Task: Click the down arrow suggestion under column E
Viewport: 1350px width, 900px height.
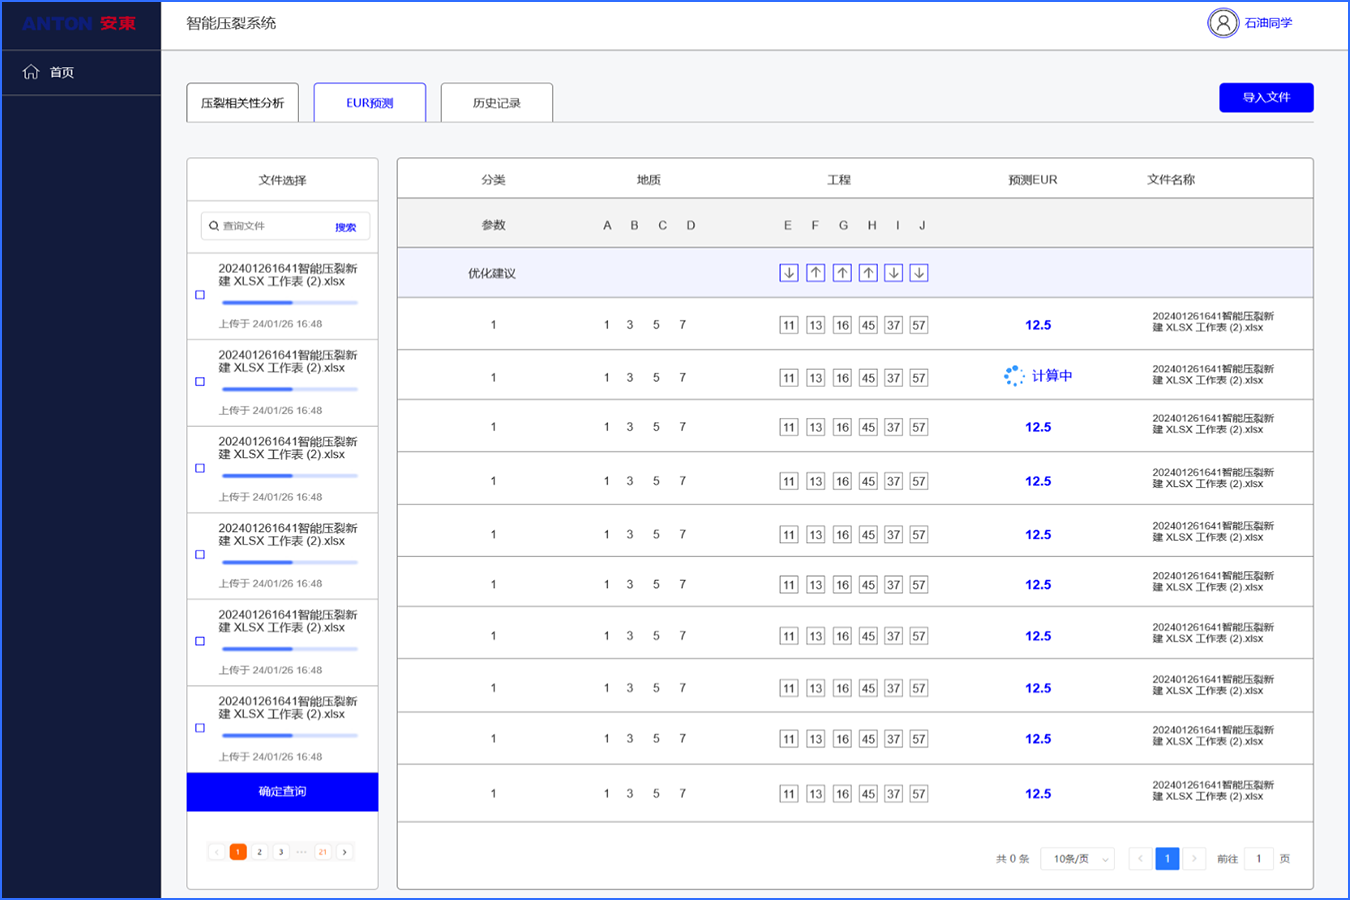Action: [789, 273]
